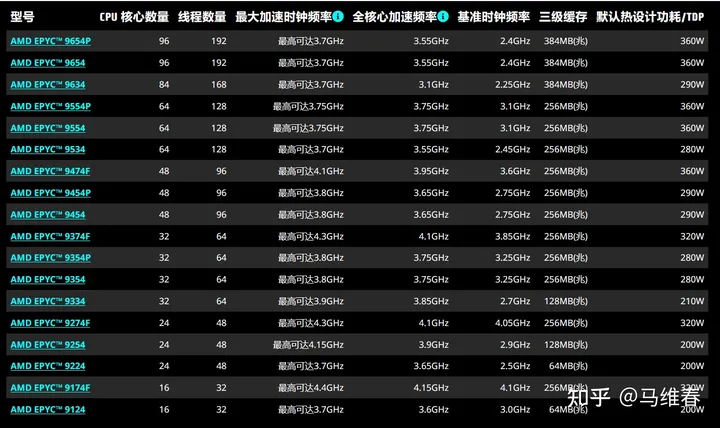720x428 pixels.
Task: Select the 3.6GHz base clock for EPYC 9474F
Action: pyautogui.click(x=515, y=171)
